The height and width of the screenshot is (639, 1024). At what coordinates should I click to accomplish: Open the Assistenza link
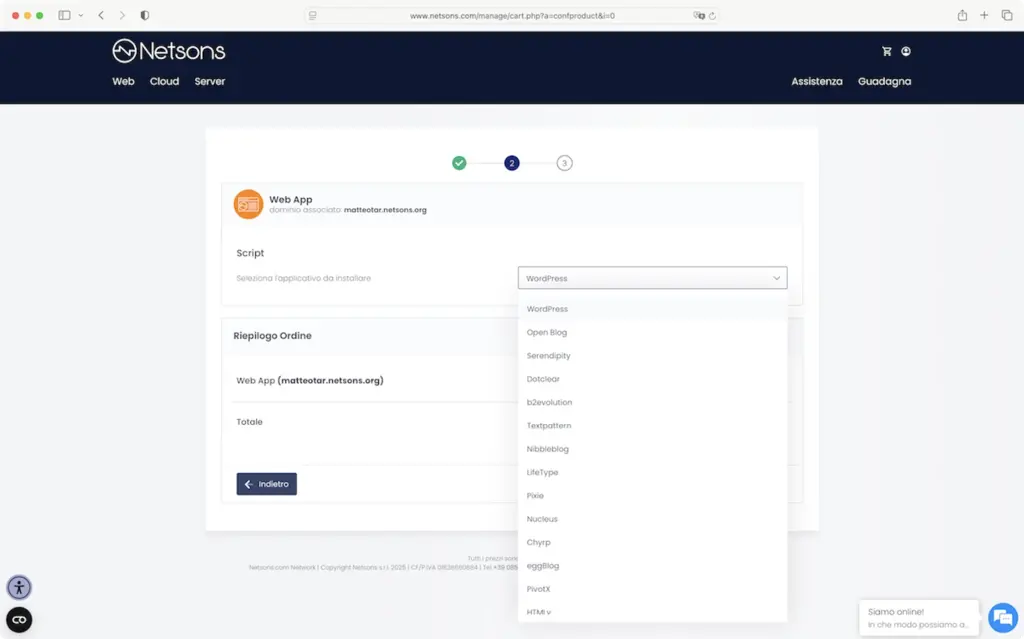tap(816, 81)
